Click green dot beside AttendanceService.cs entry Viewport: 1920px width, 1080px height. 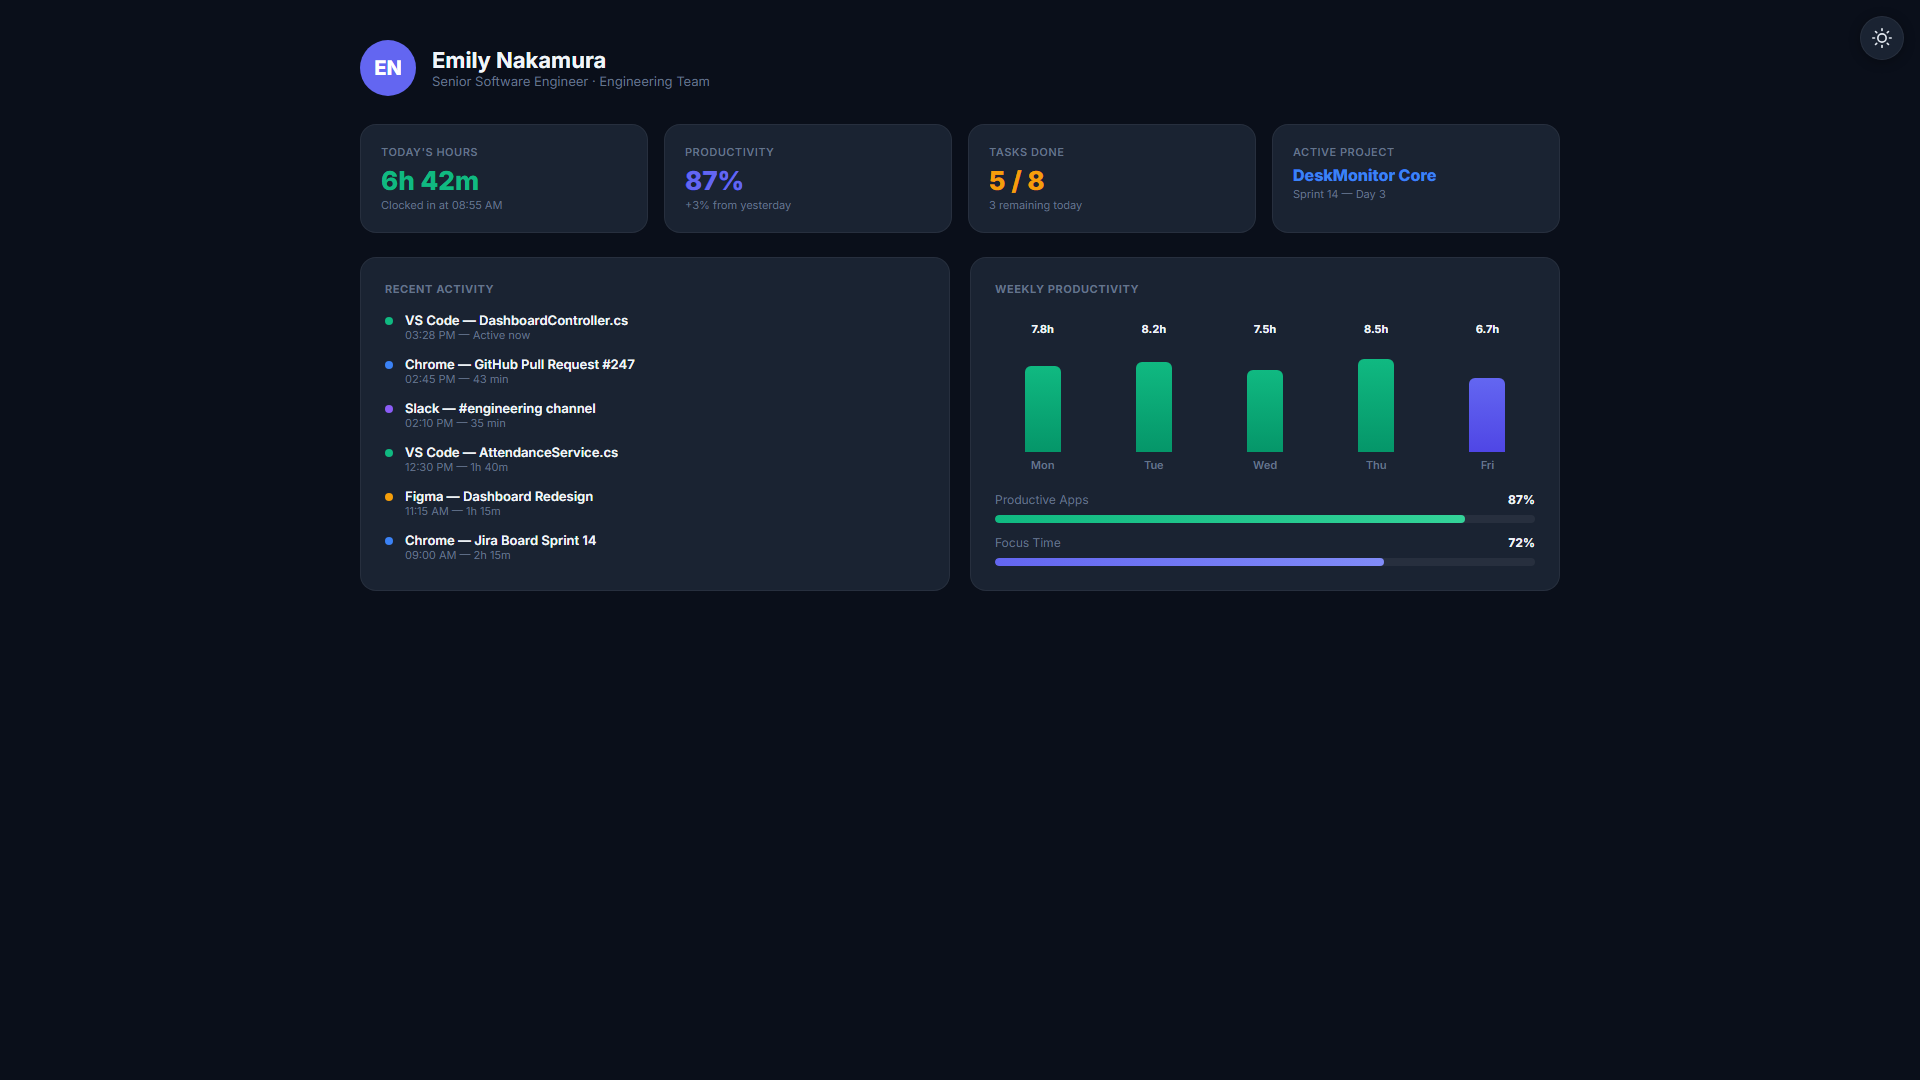pos(389,453)
